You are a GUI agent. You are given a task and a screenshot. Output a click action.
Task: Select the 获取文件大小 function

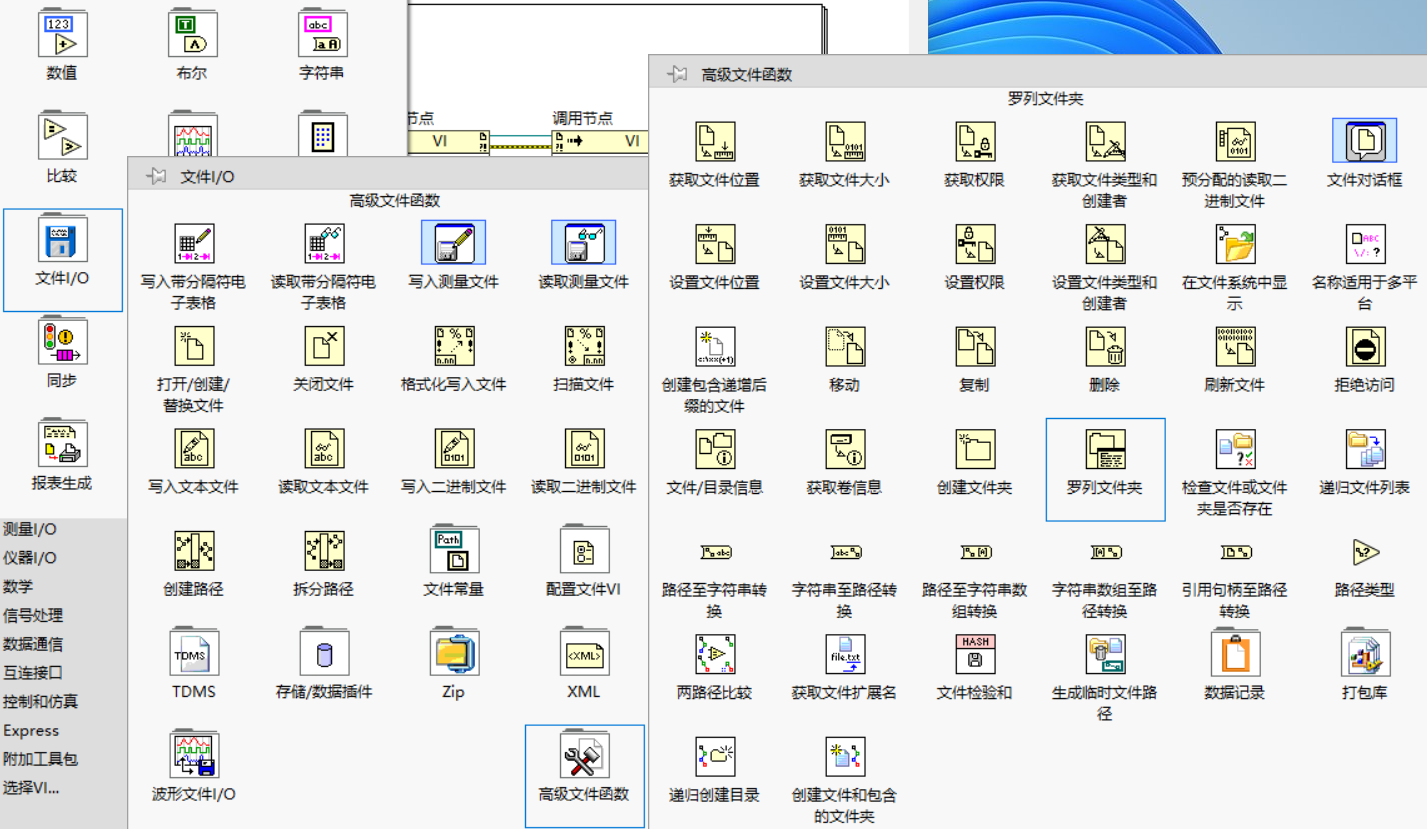point(845,142)
